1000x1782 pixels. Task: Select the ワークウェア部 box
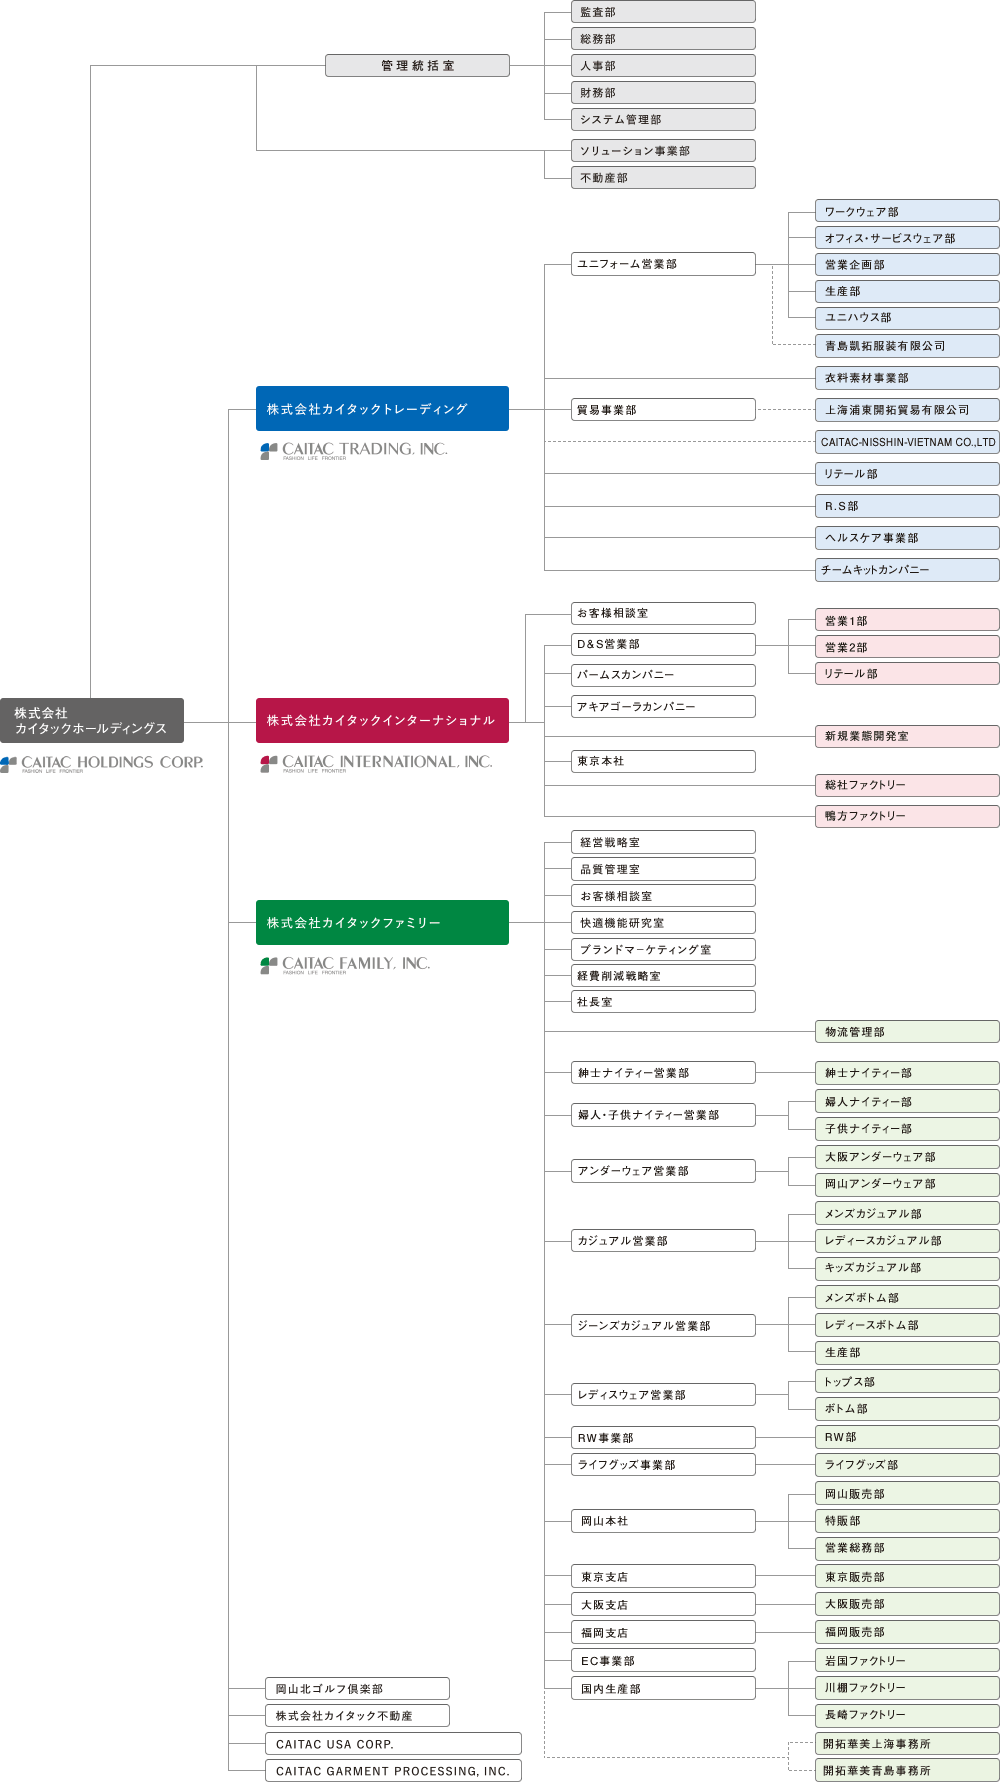[907, 211]
